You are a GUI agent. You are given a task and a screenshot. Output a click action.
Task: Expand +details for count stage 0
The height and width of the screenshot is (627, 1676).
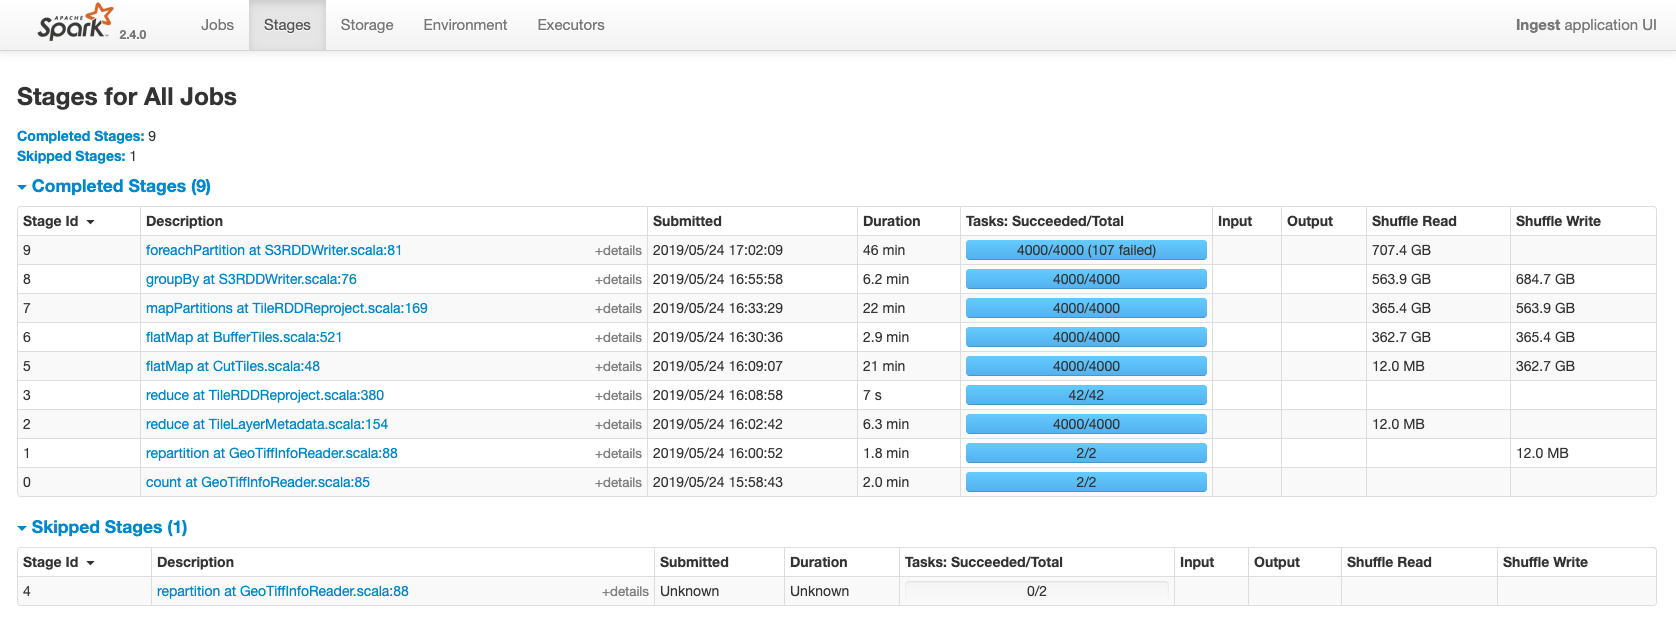point(618,483)
